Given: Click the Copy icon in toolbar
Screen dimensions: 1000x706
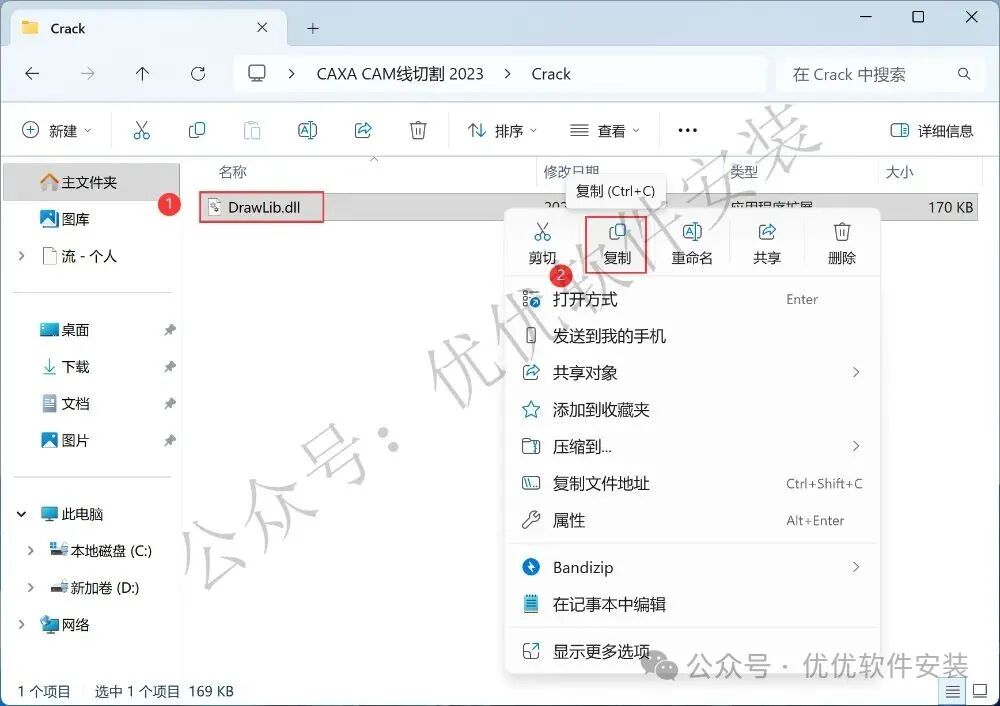Looking at the screenshot, I should tap(197, 131).
